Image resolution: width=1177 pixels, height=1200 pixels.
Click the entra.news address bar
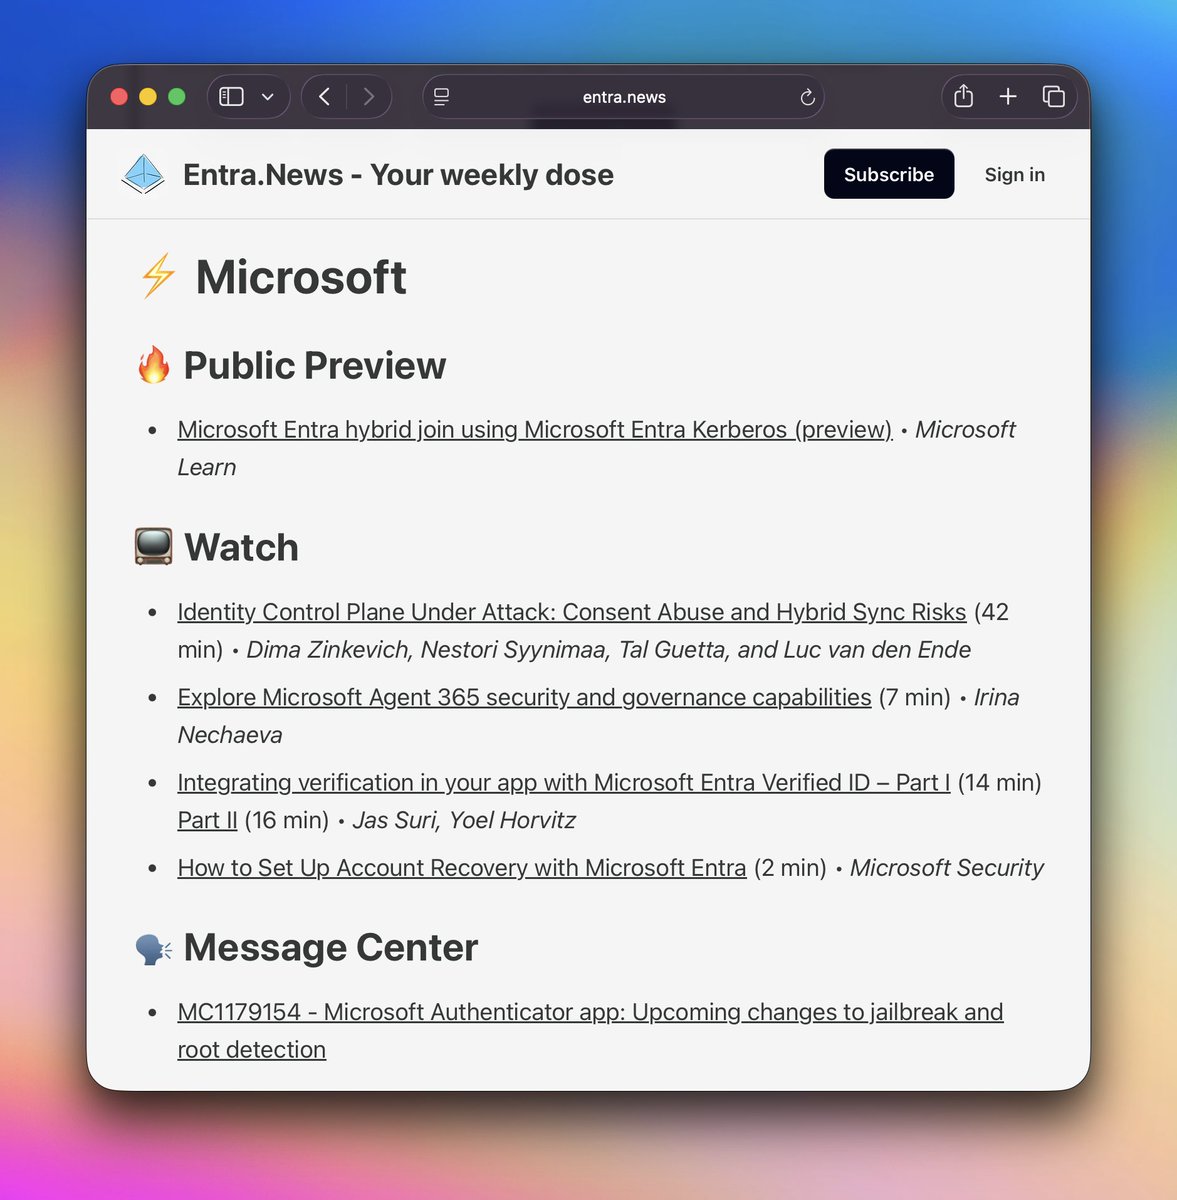[624, 97]
